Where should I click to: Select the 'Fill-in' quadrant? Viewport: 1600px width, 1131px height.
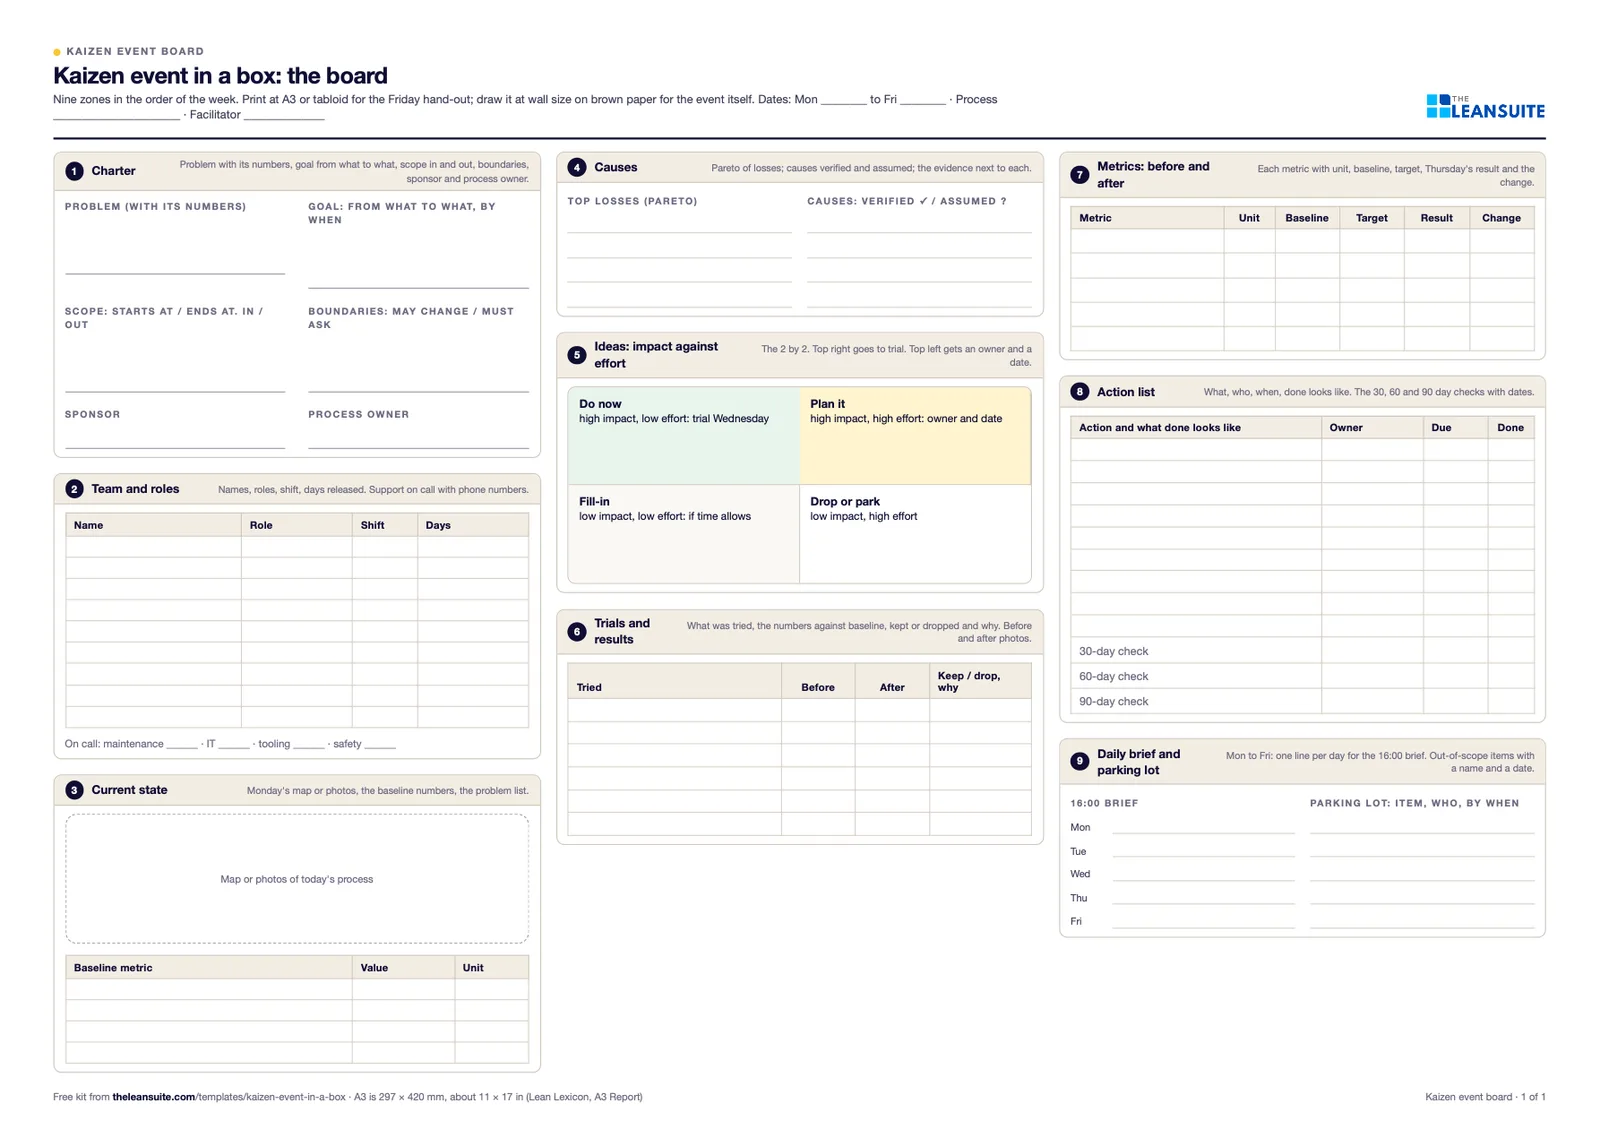pos(684,534)
